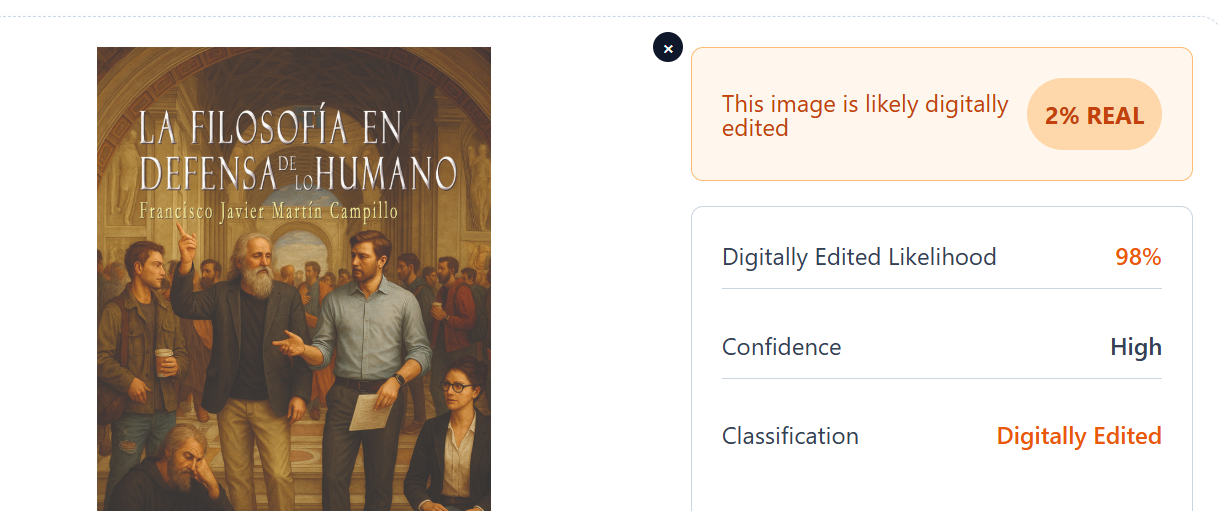The width and height of the screenshot is (1218, 511).
Task: Click the seated man resting his head
Action: point(183,465)
